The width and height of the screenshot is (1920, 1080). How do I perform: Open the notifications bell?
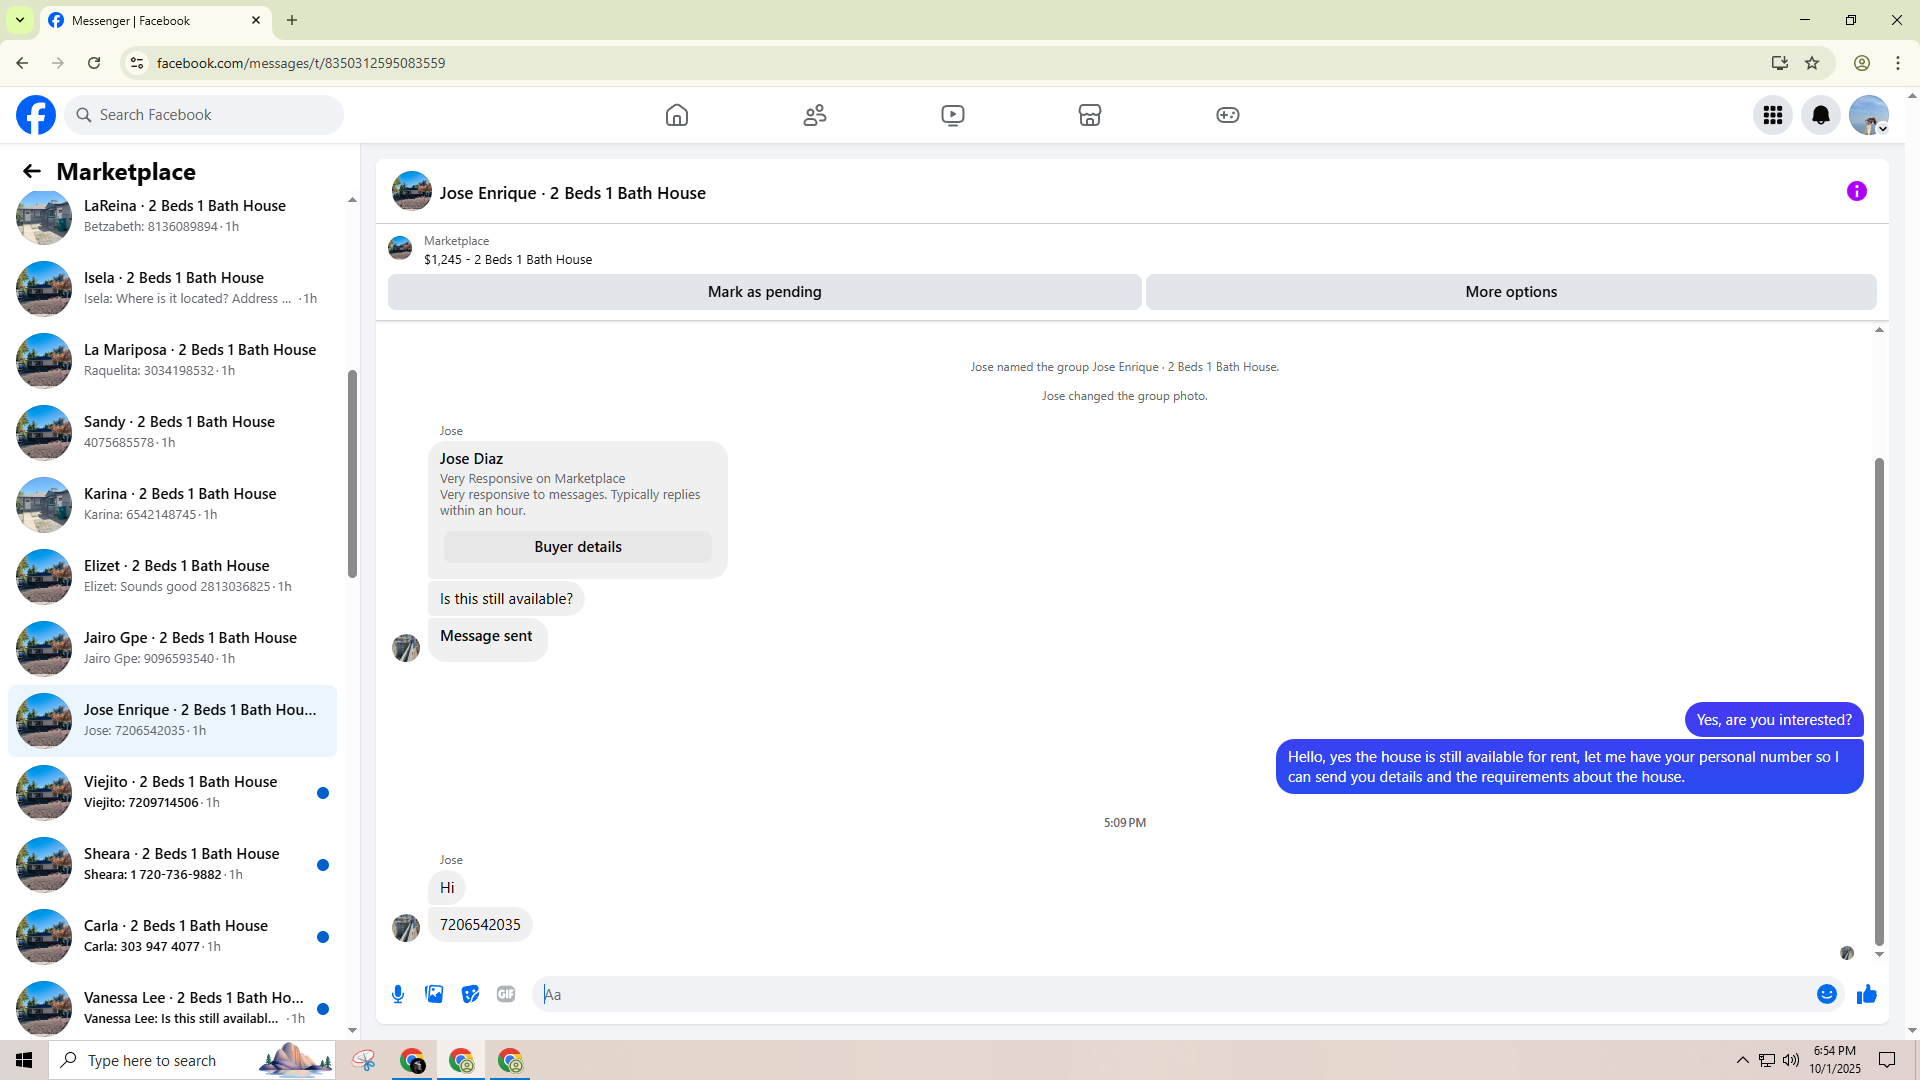1821,115
